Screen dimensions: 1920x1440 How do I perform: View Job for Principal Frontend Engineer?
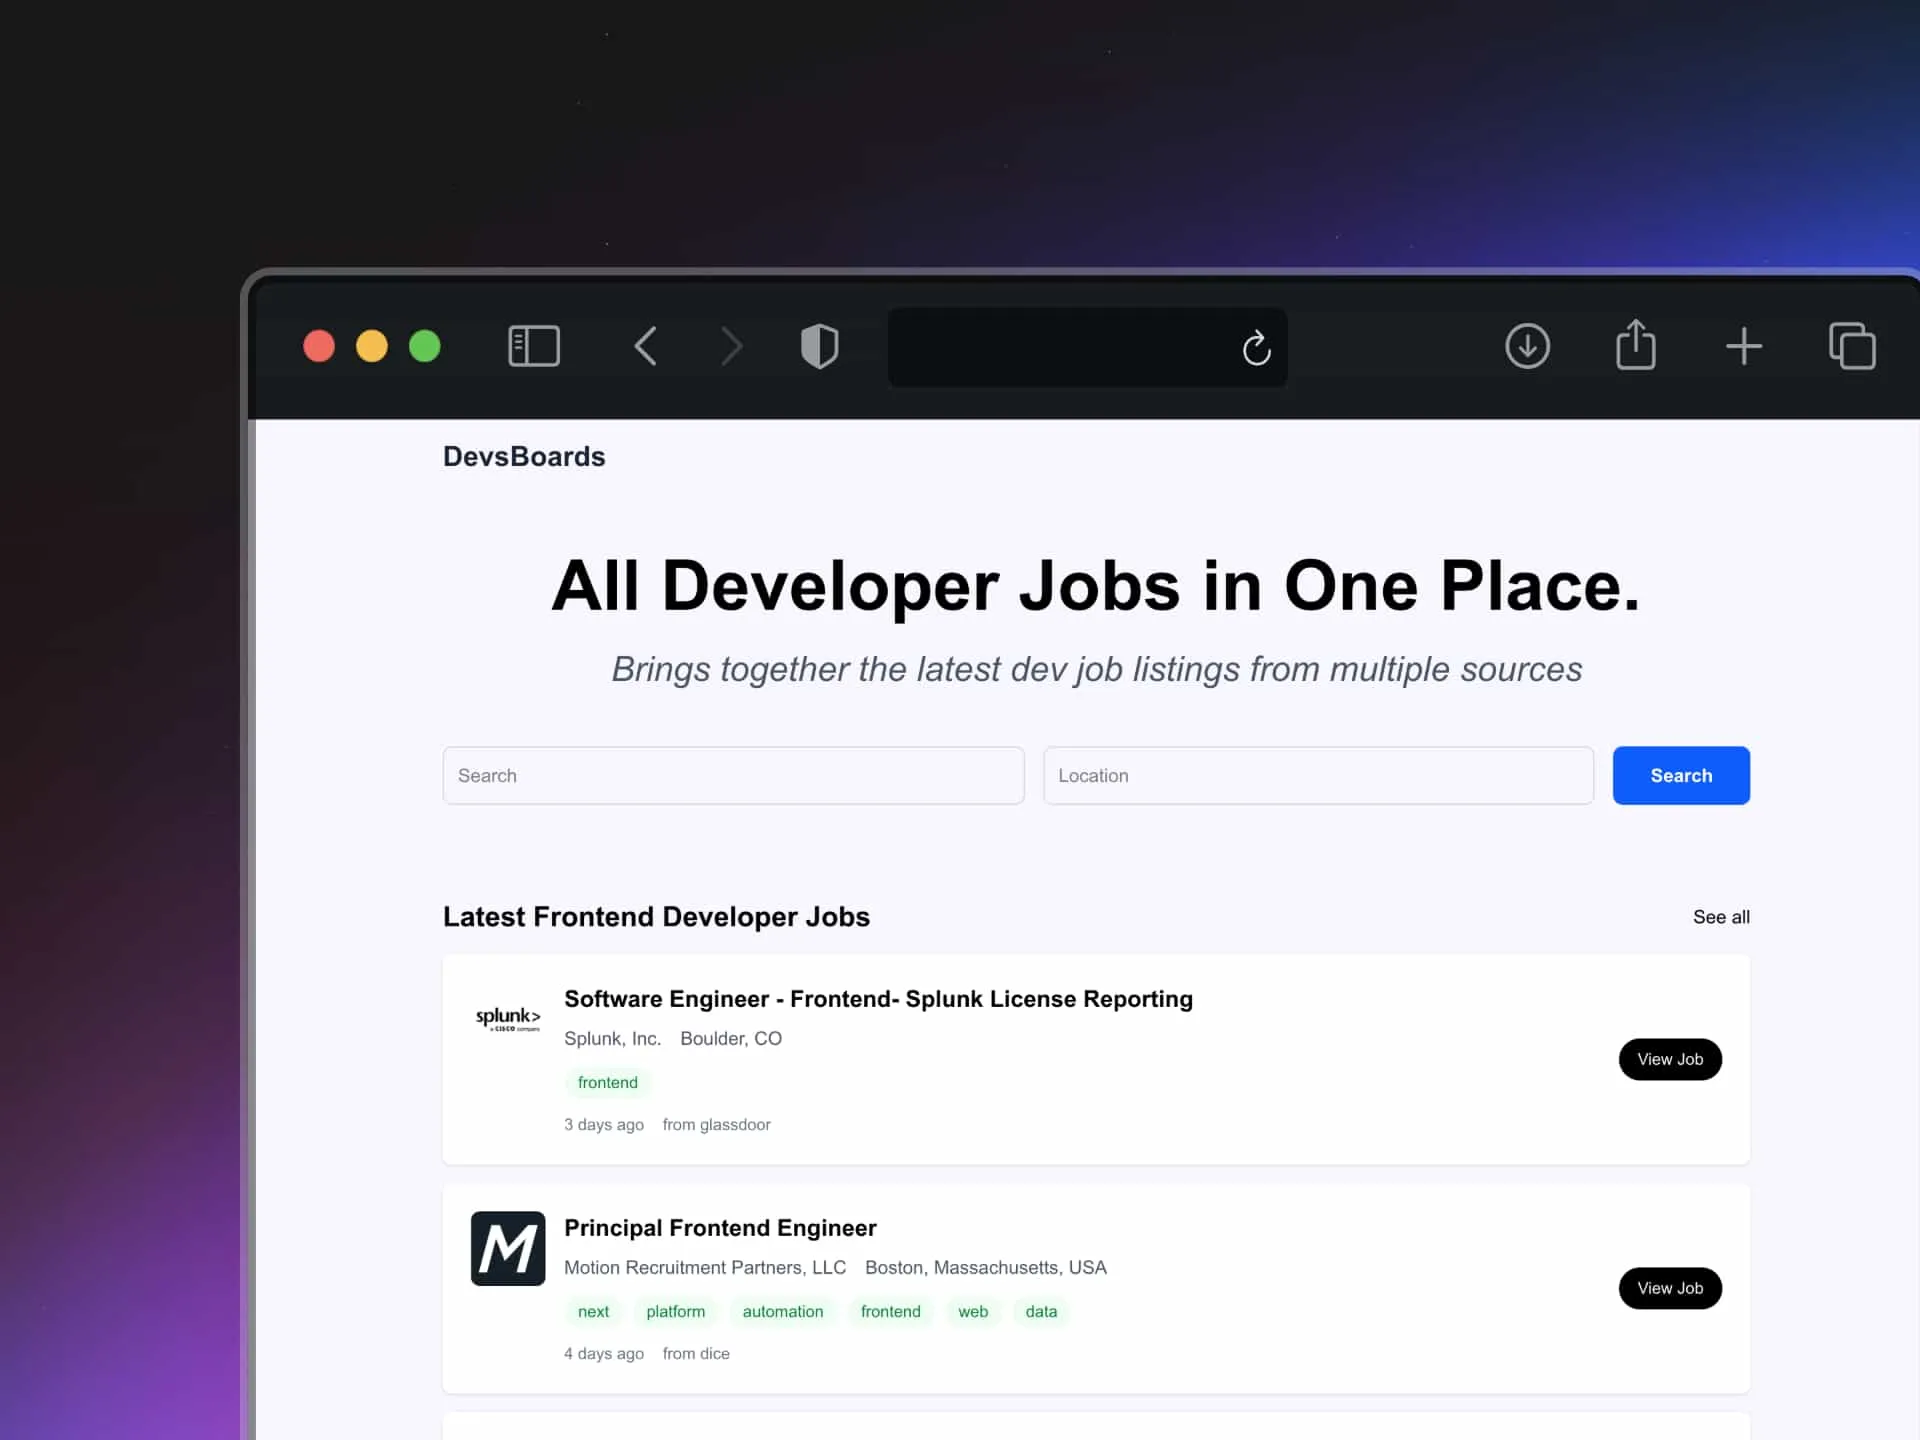[x=1669, y=1288]
